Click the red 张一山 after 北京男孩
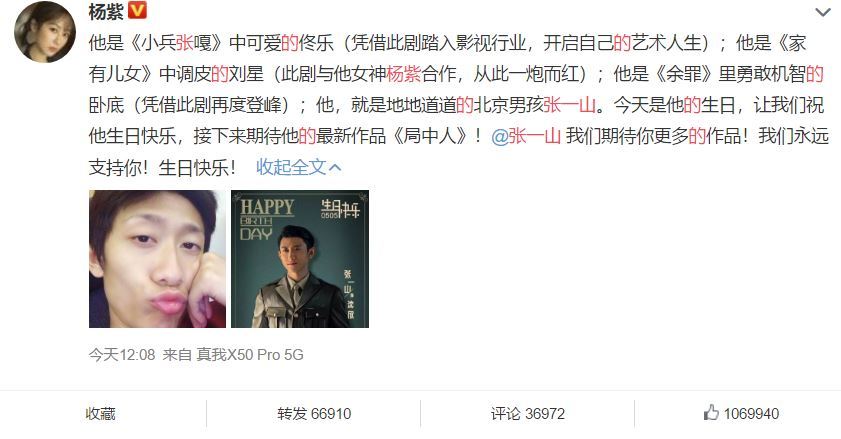 click(569, 105)
